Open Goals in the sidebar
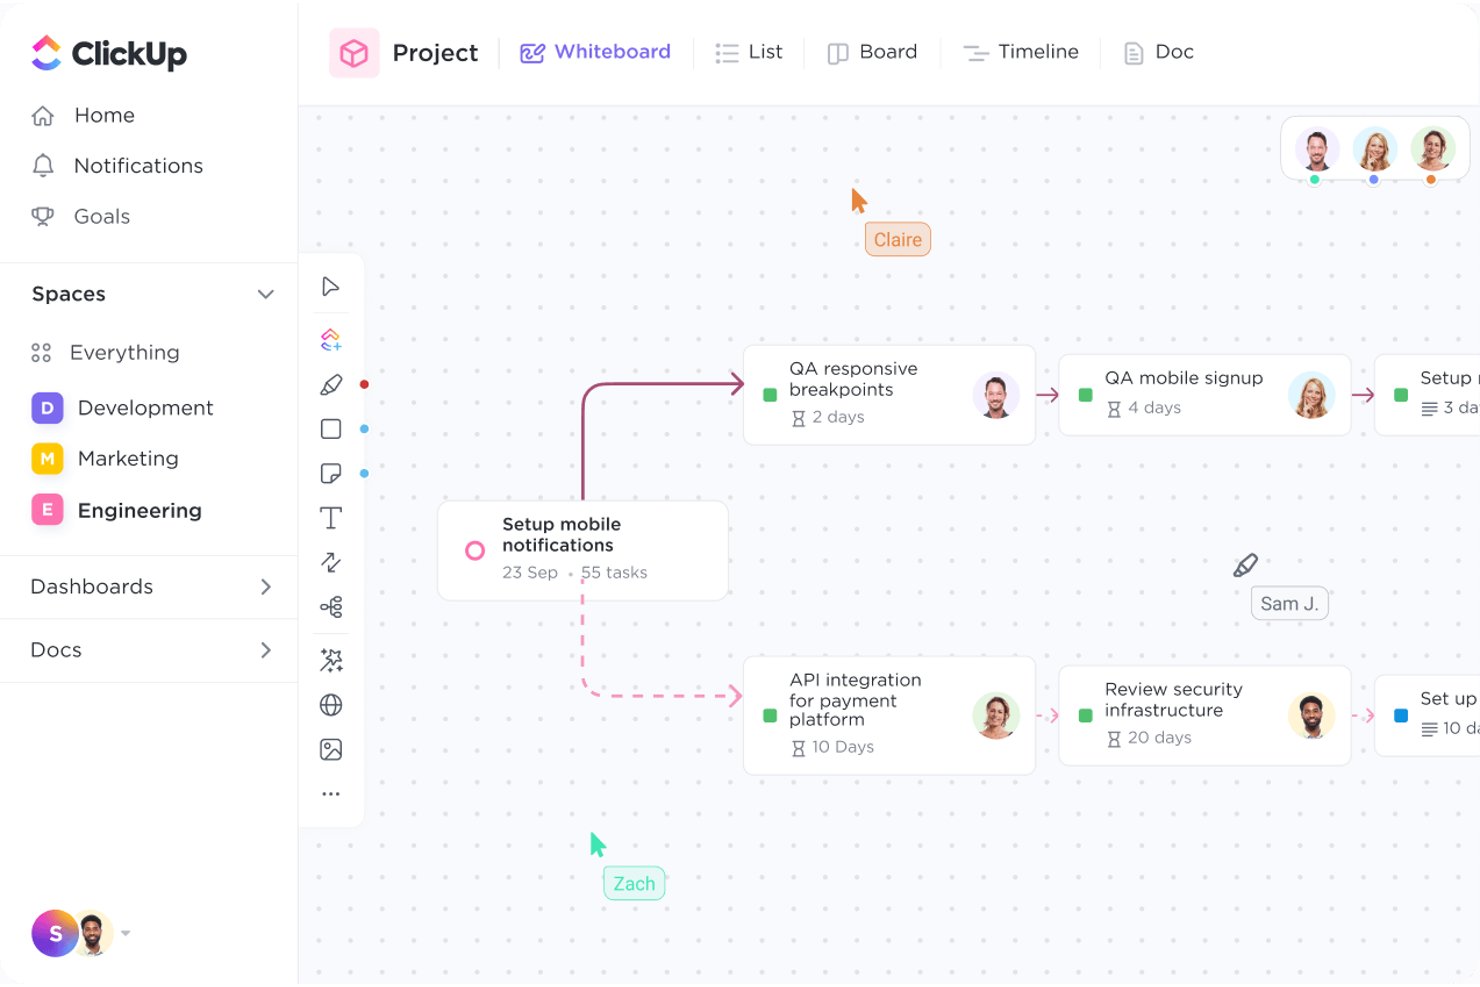1480x987 pixels. pos(81,216)
